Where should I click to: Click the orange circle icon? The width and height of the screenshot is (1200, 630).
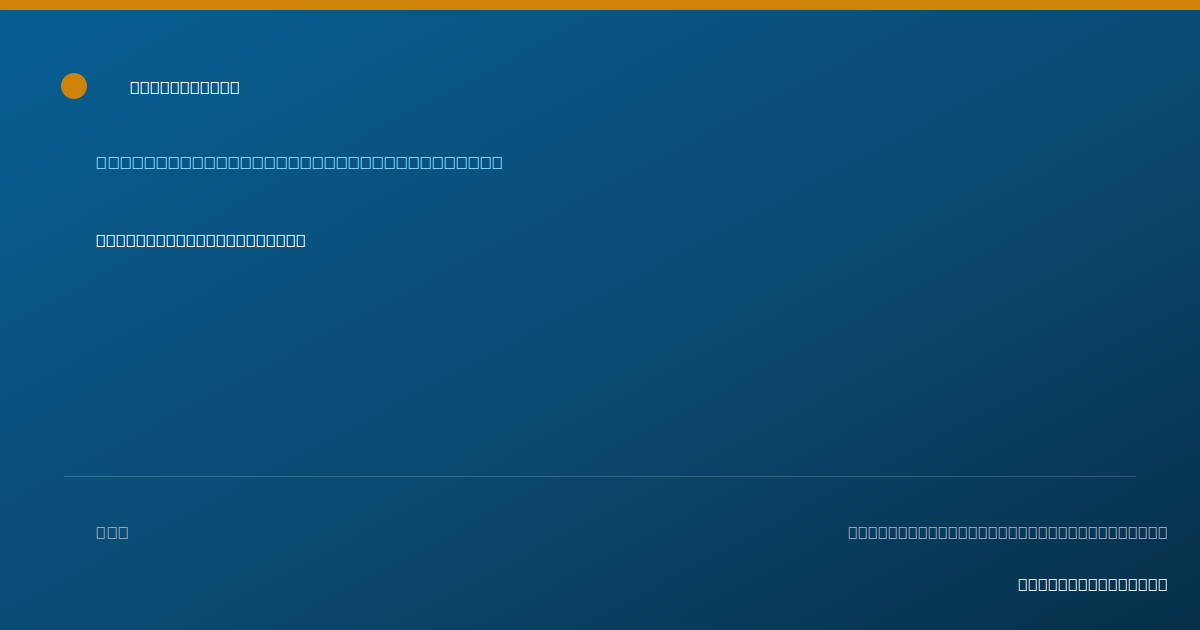click(74, 86)
